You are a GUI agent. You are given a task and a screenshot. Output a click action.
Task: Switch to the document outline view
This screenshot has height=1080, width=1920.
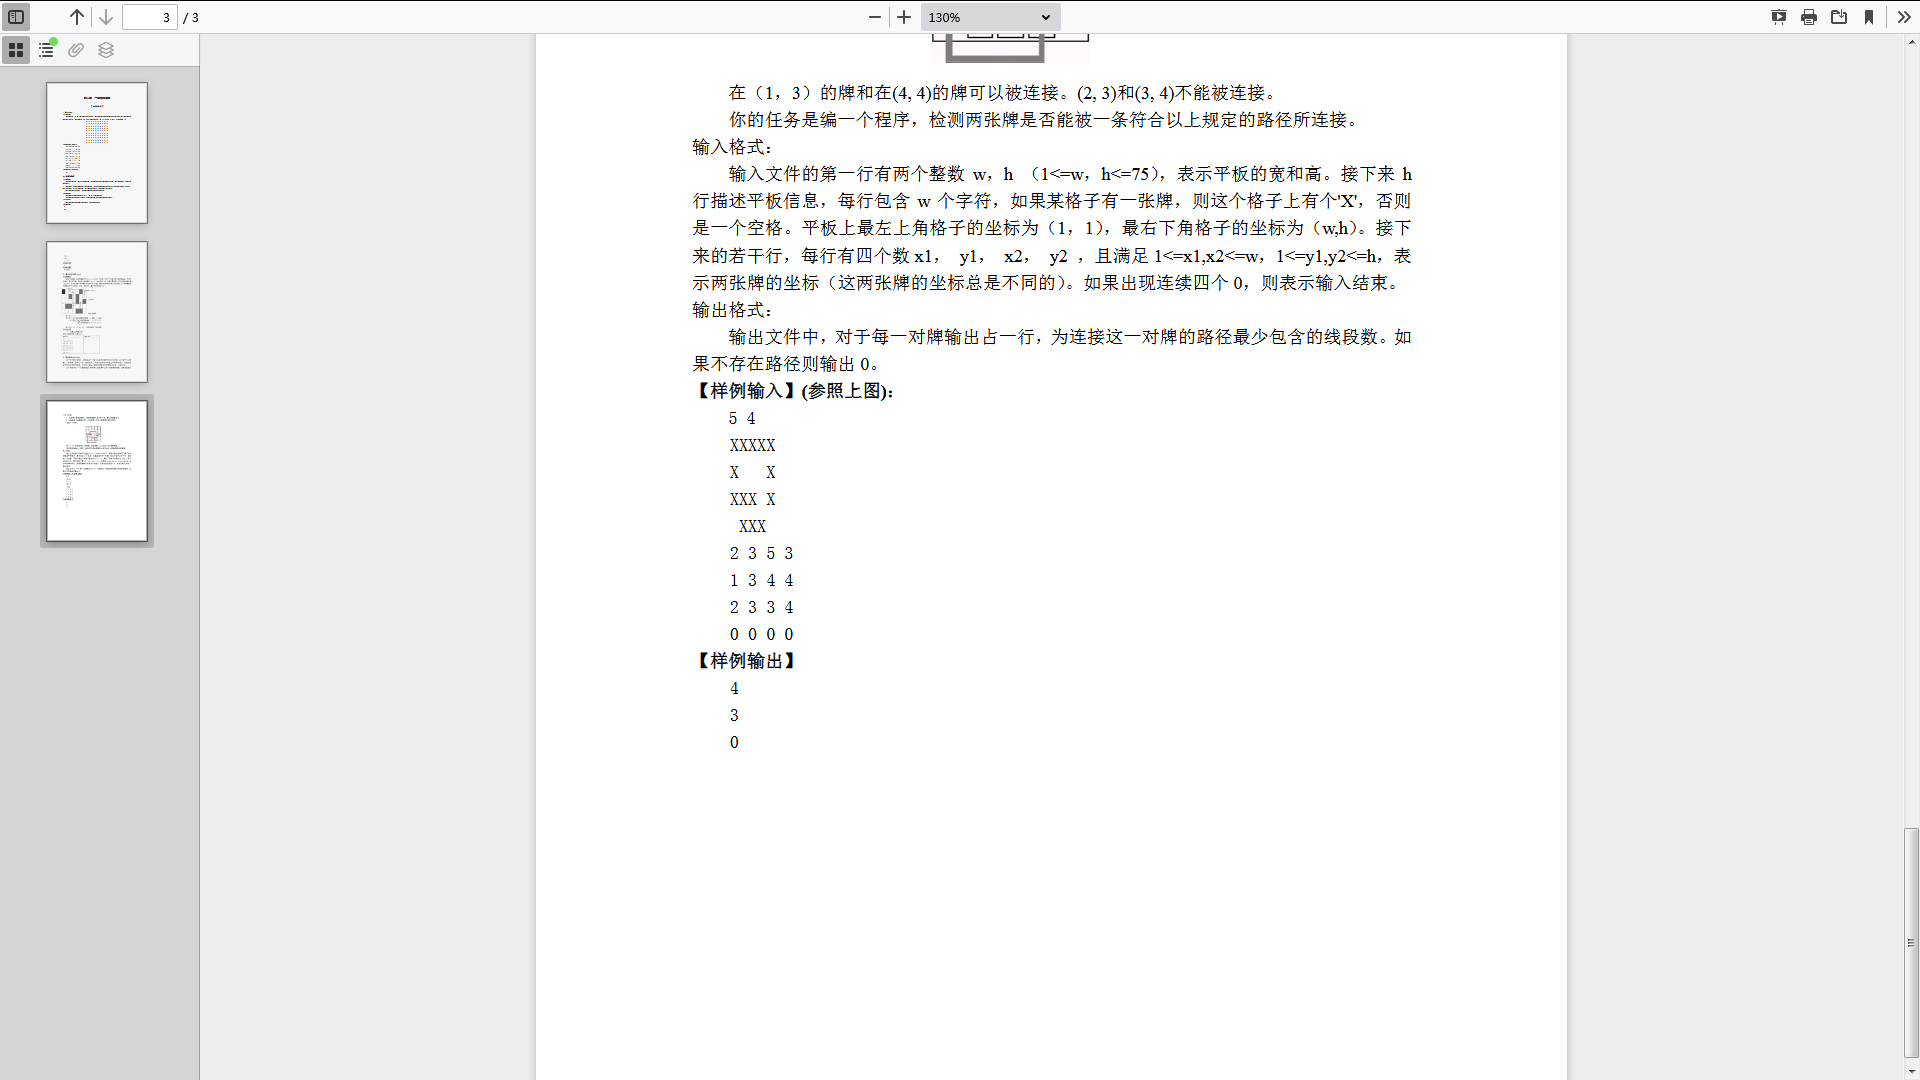46,50
